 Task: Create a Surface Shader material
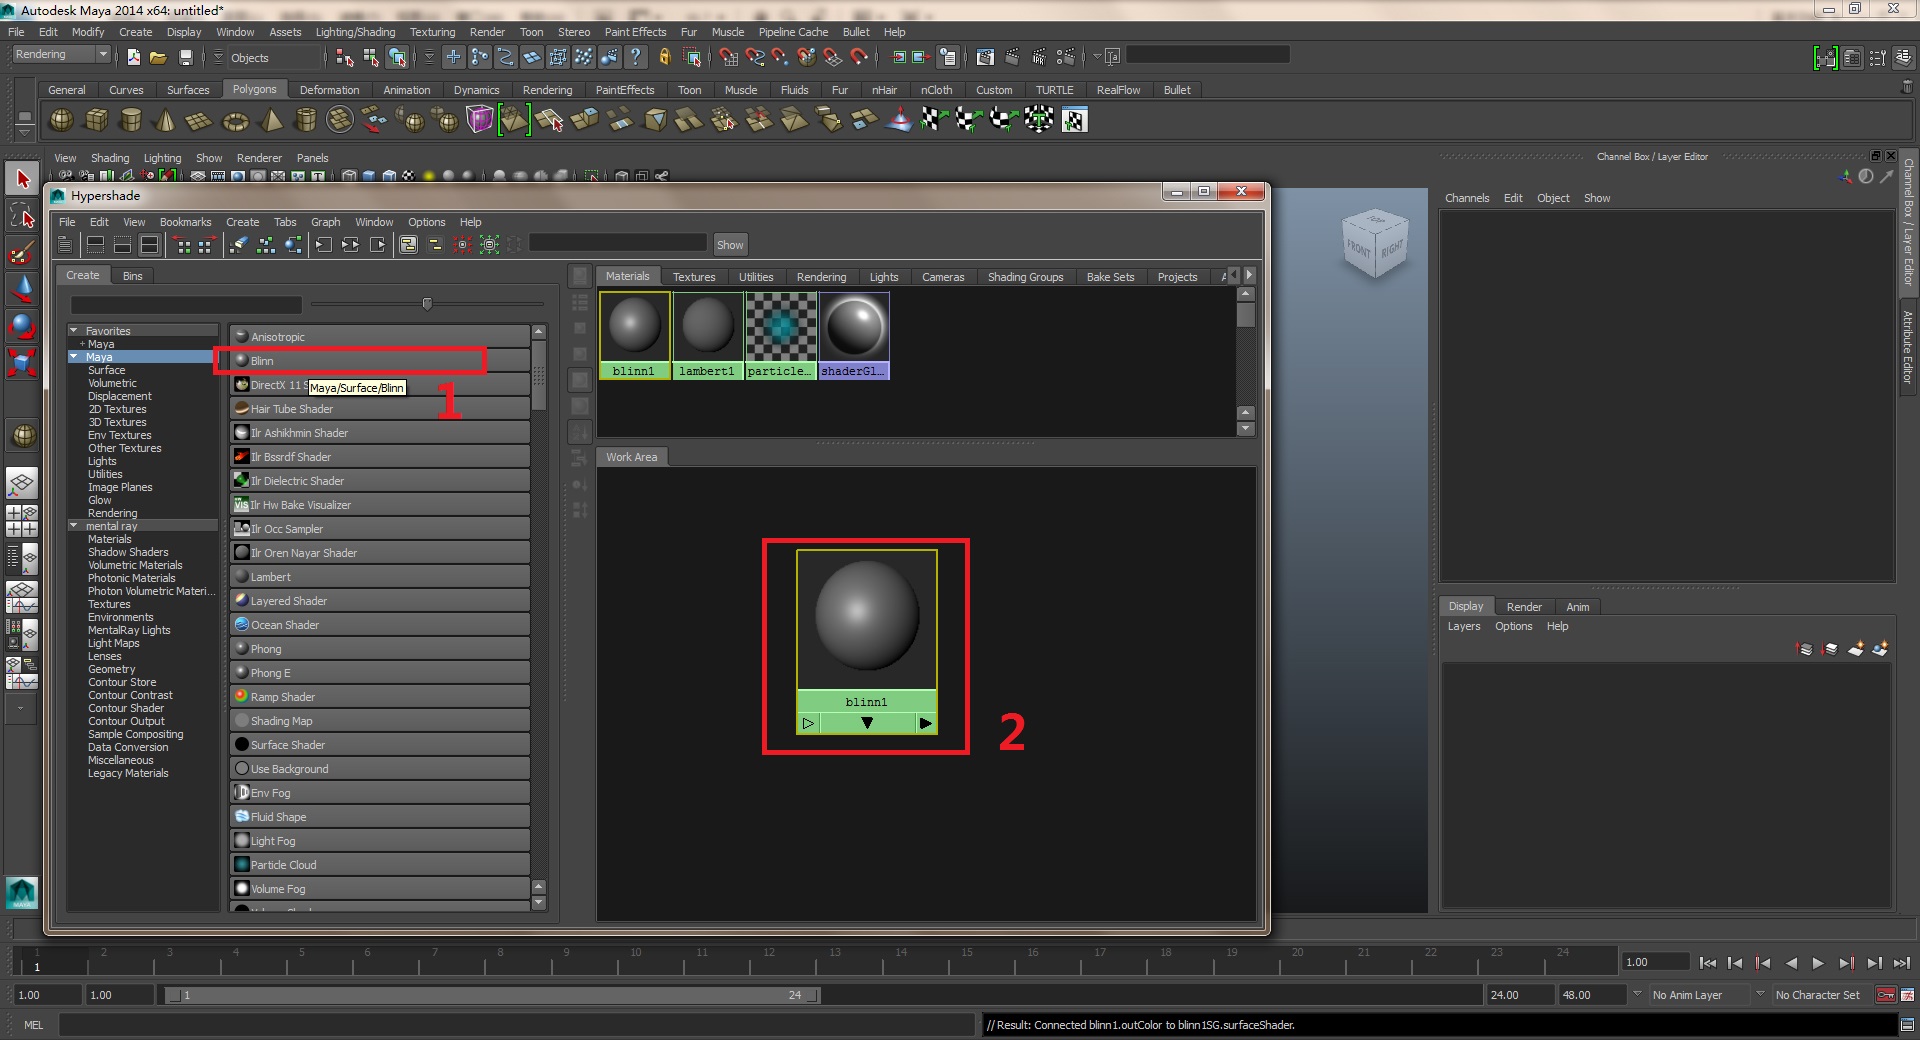tap(380, 745)
